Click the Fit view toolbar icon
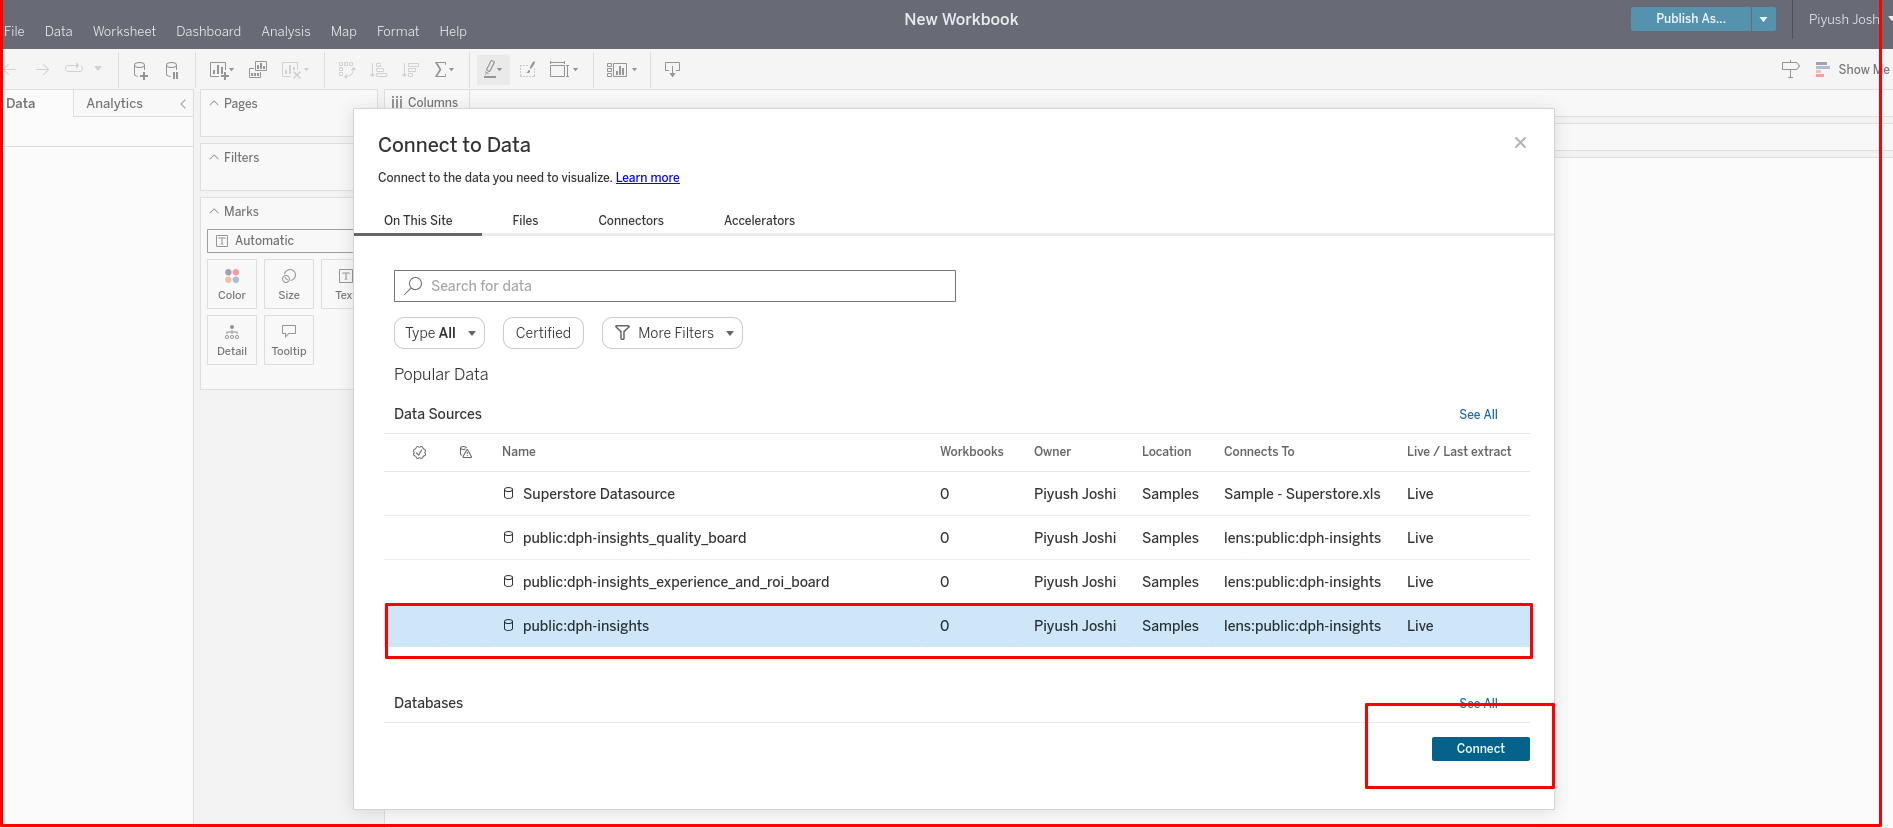Image resolution: width=1893 pixels, height=828 pixels. click(564, 70)
